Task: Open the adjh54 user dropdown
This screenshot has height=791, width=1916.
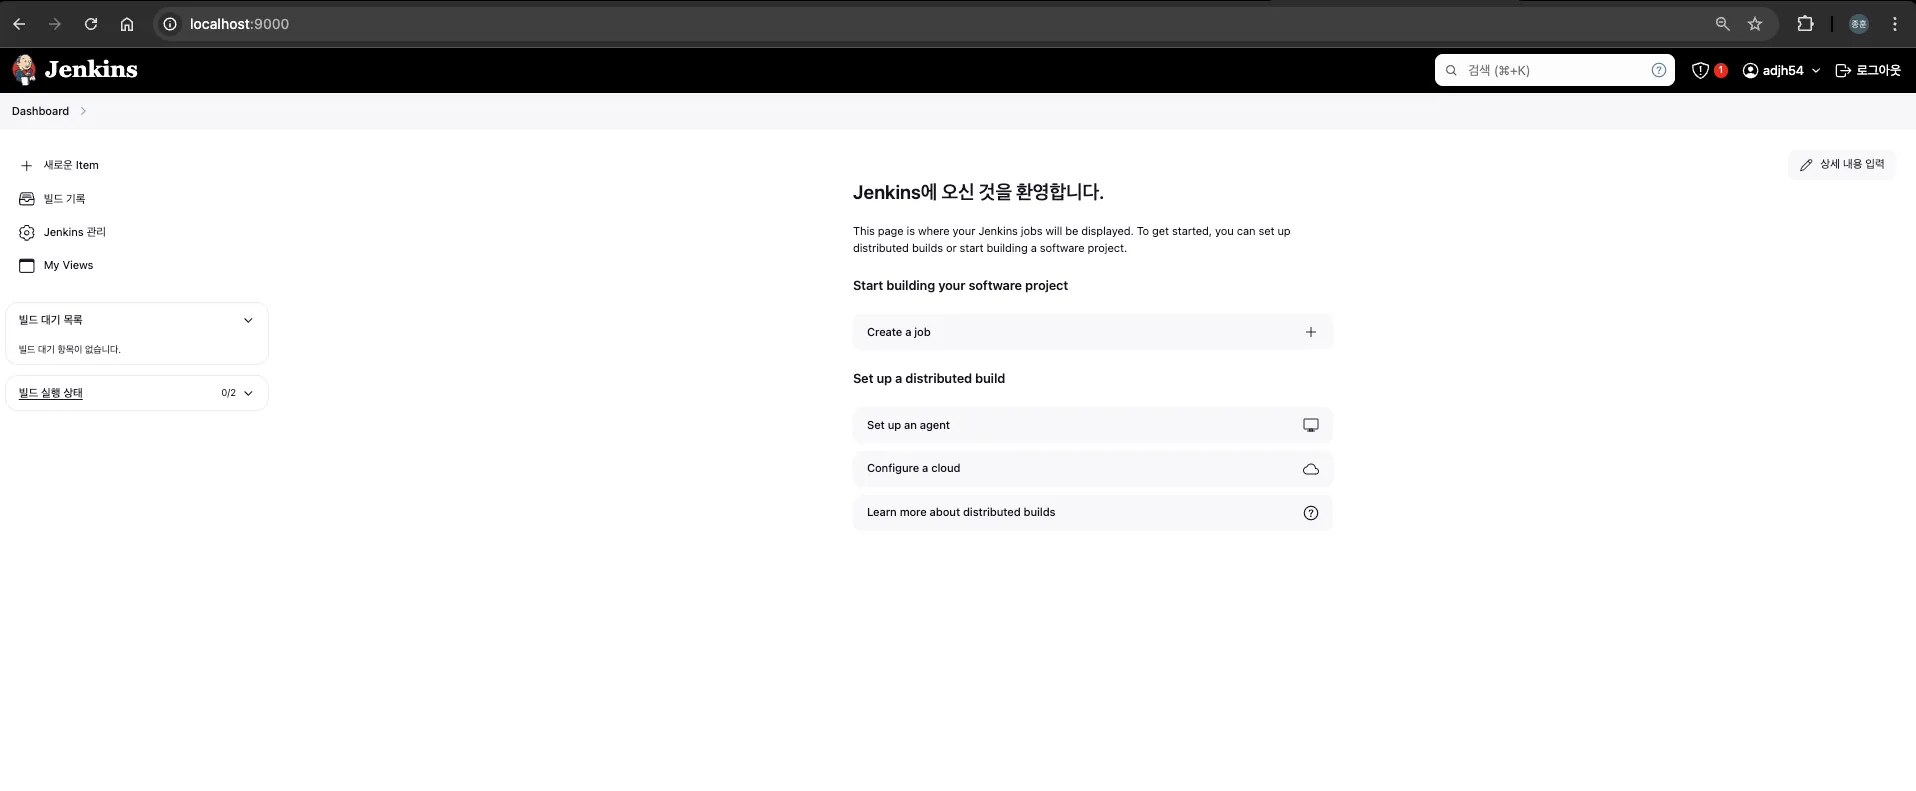Action: click(1781, 70)
